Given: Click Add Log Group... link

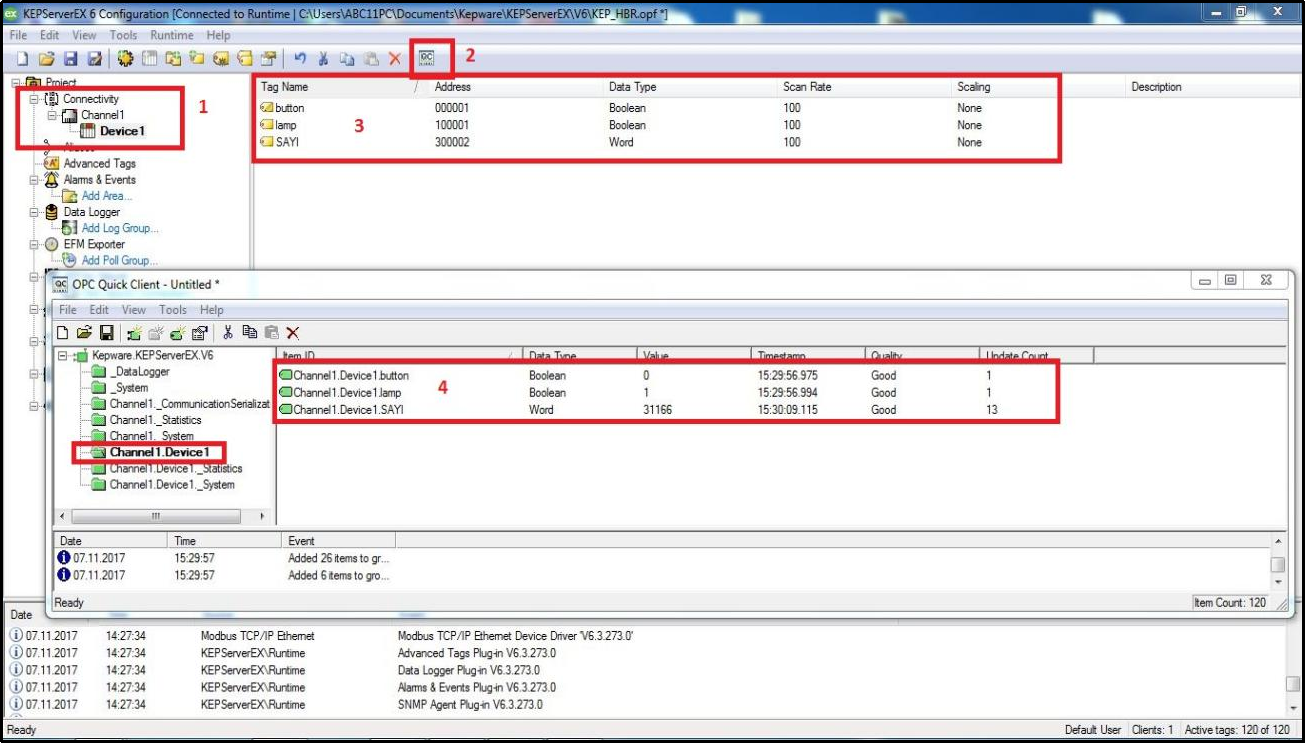Looking at the screenshot, I should point(120,228).
